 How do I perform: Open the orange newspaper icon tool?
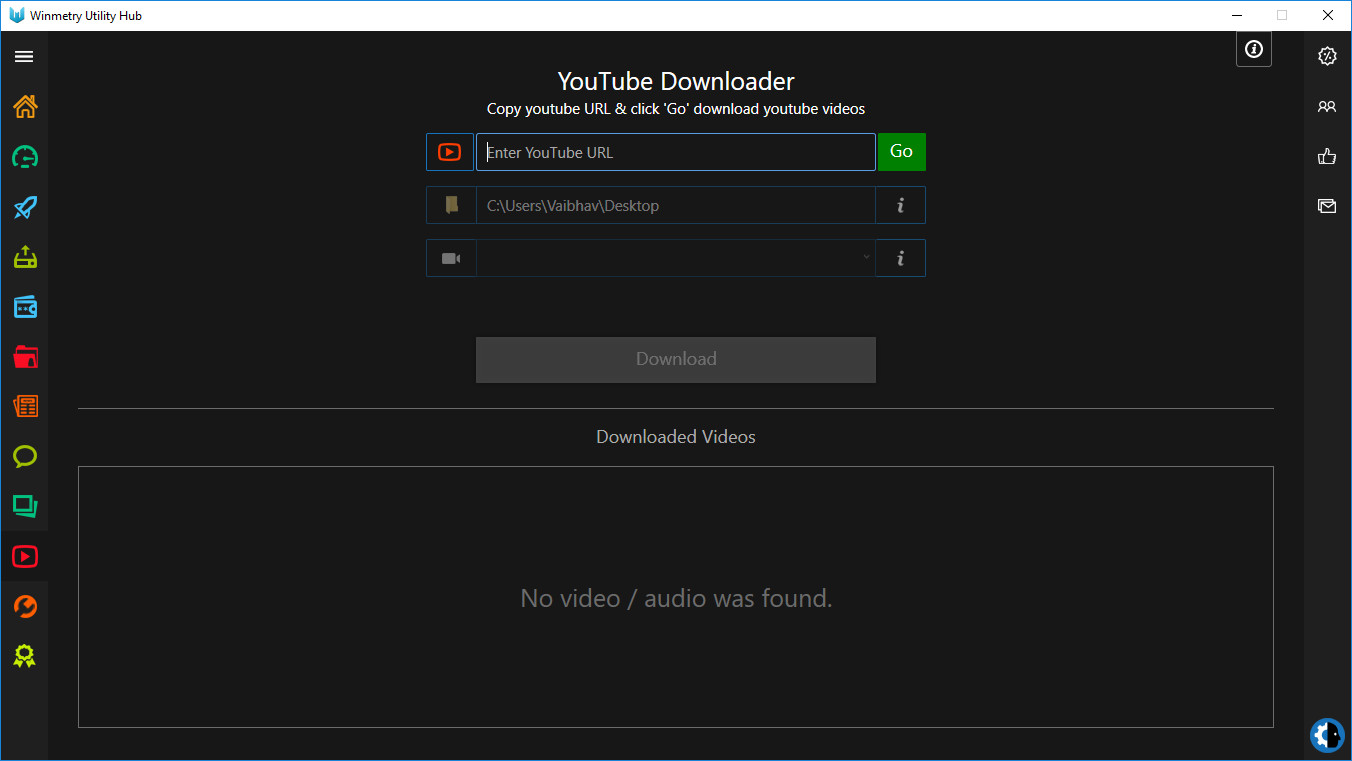pos(25,407)
